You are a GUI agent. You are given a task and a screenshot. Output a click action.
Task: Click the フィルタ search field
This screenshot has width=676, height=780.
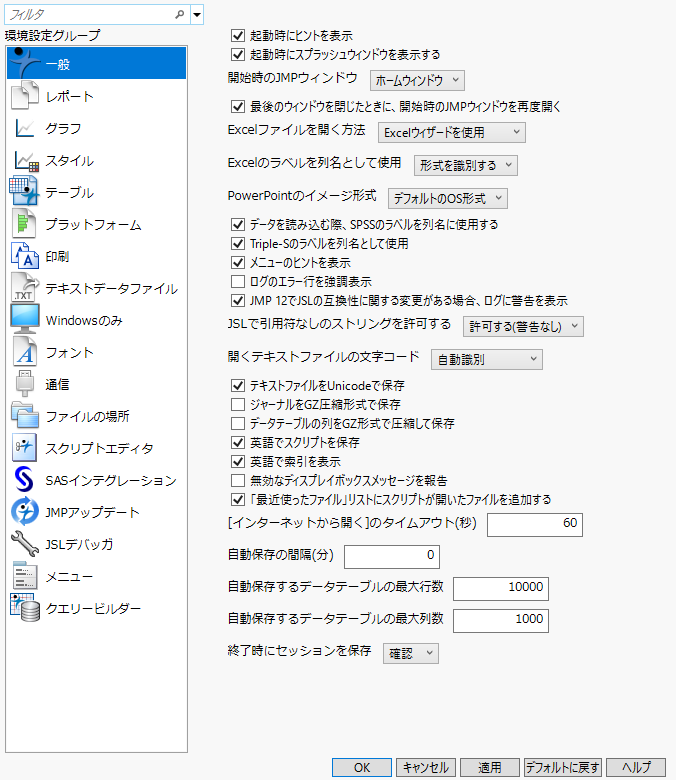(x=95, y=14)
